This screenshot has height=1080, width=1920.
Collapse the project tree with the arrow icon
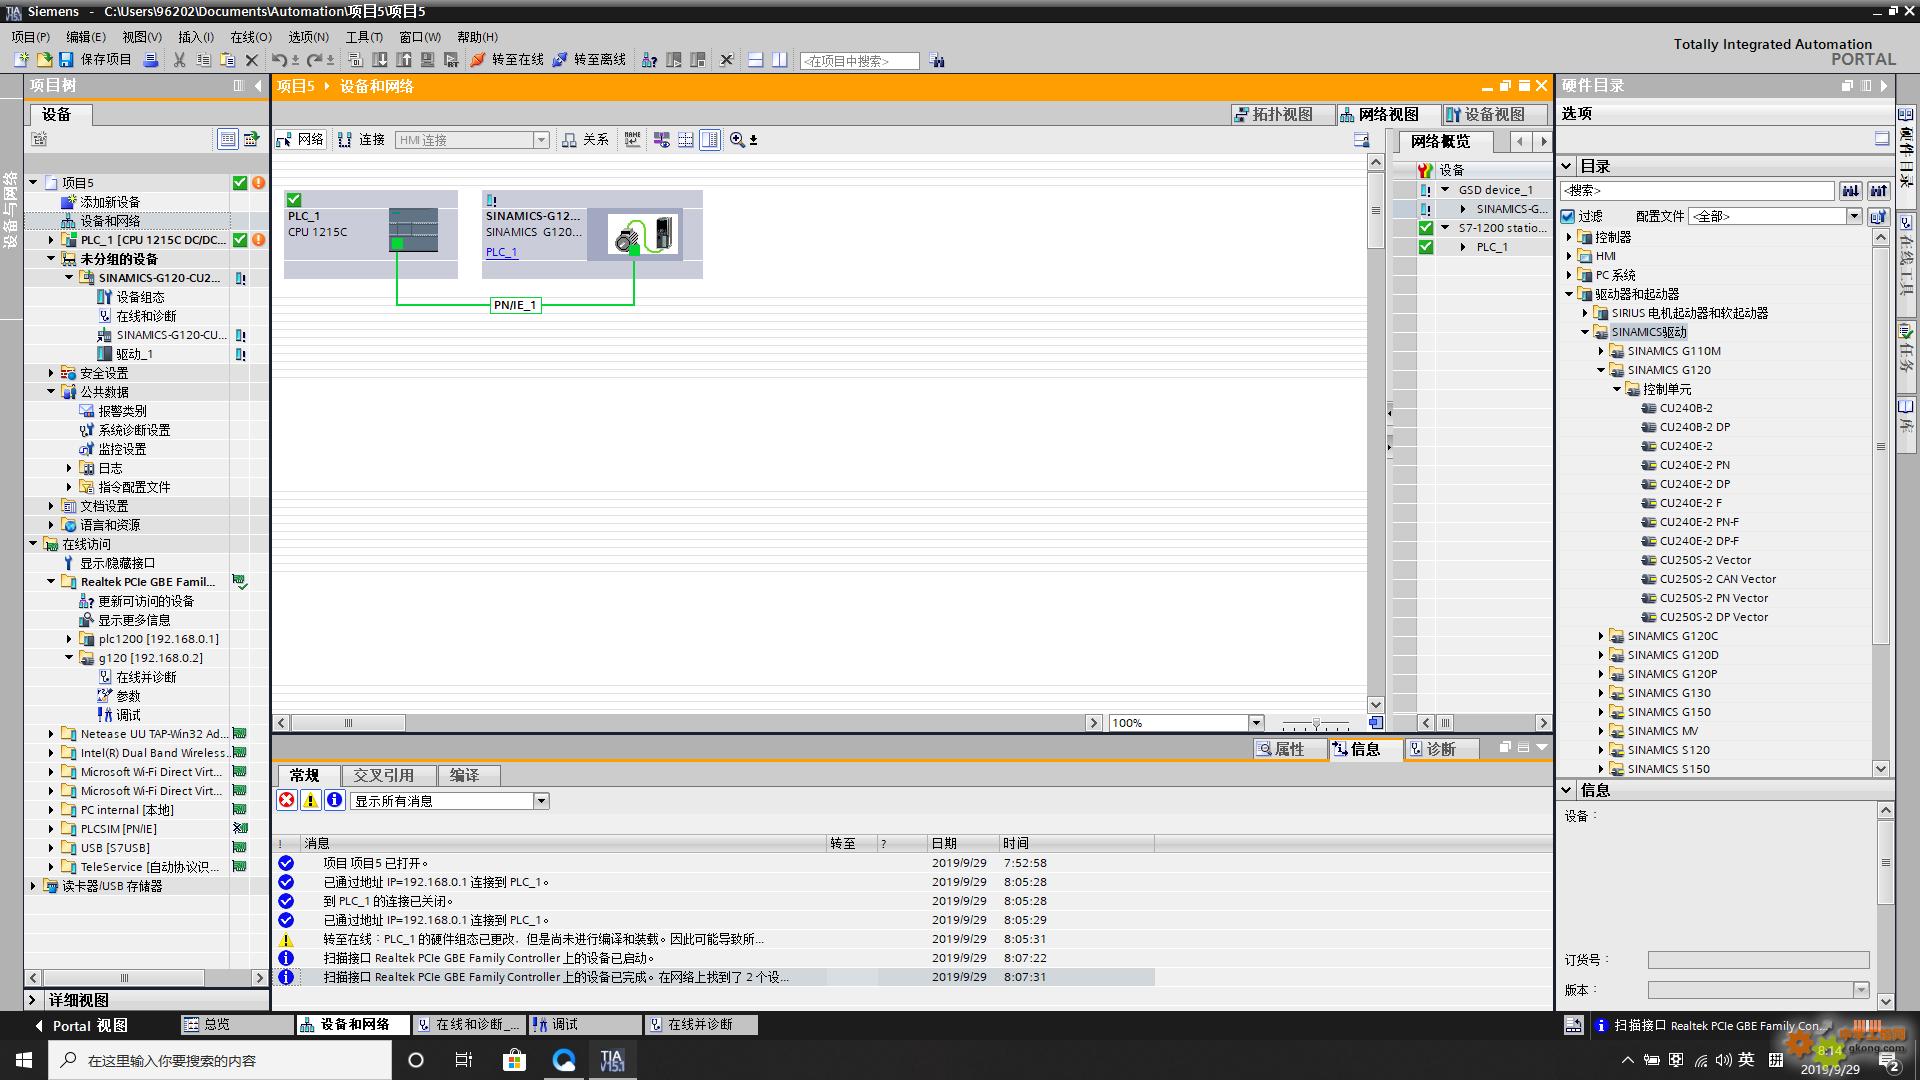[258, 86]
